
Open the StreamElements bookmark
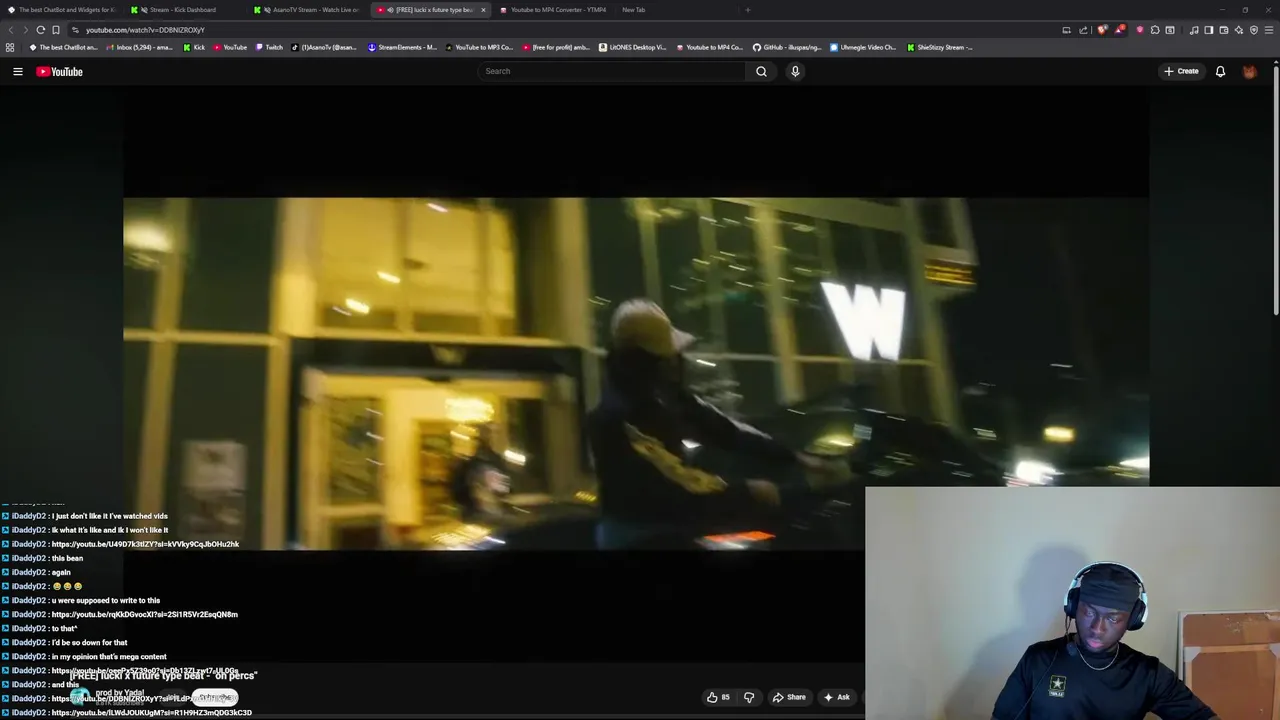point(403,47)
